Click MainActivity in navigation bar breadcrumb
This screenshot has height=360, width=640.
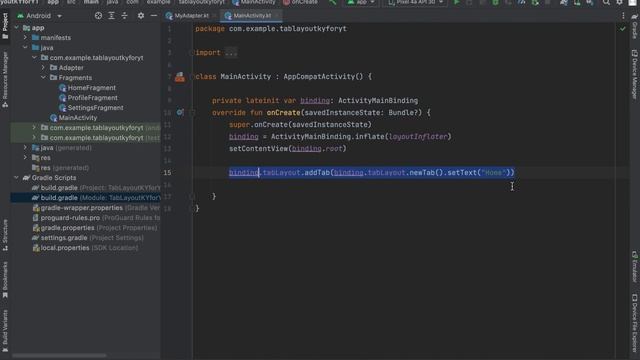(254, 2)
